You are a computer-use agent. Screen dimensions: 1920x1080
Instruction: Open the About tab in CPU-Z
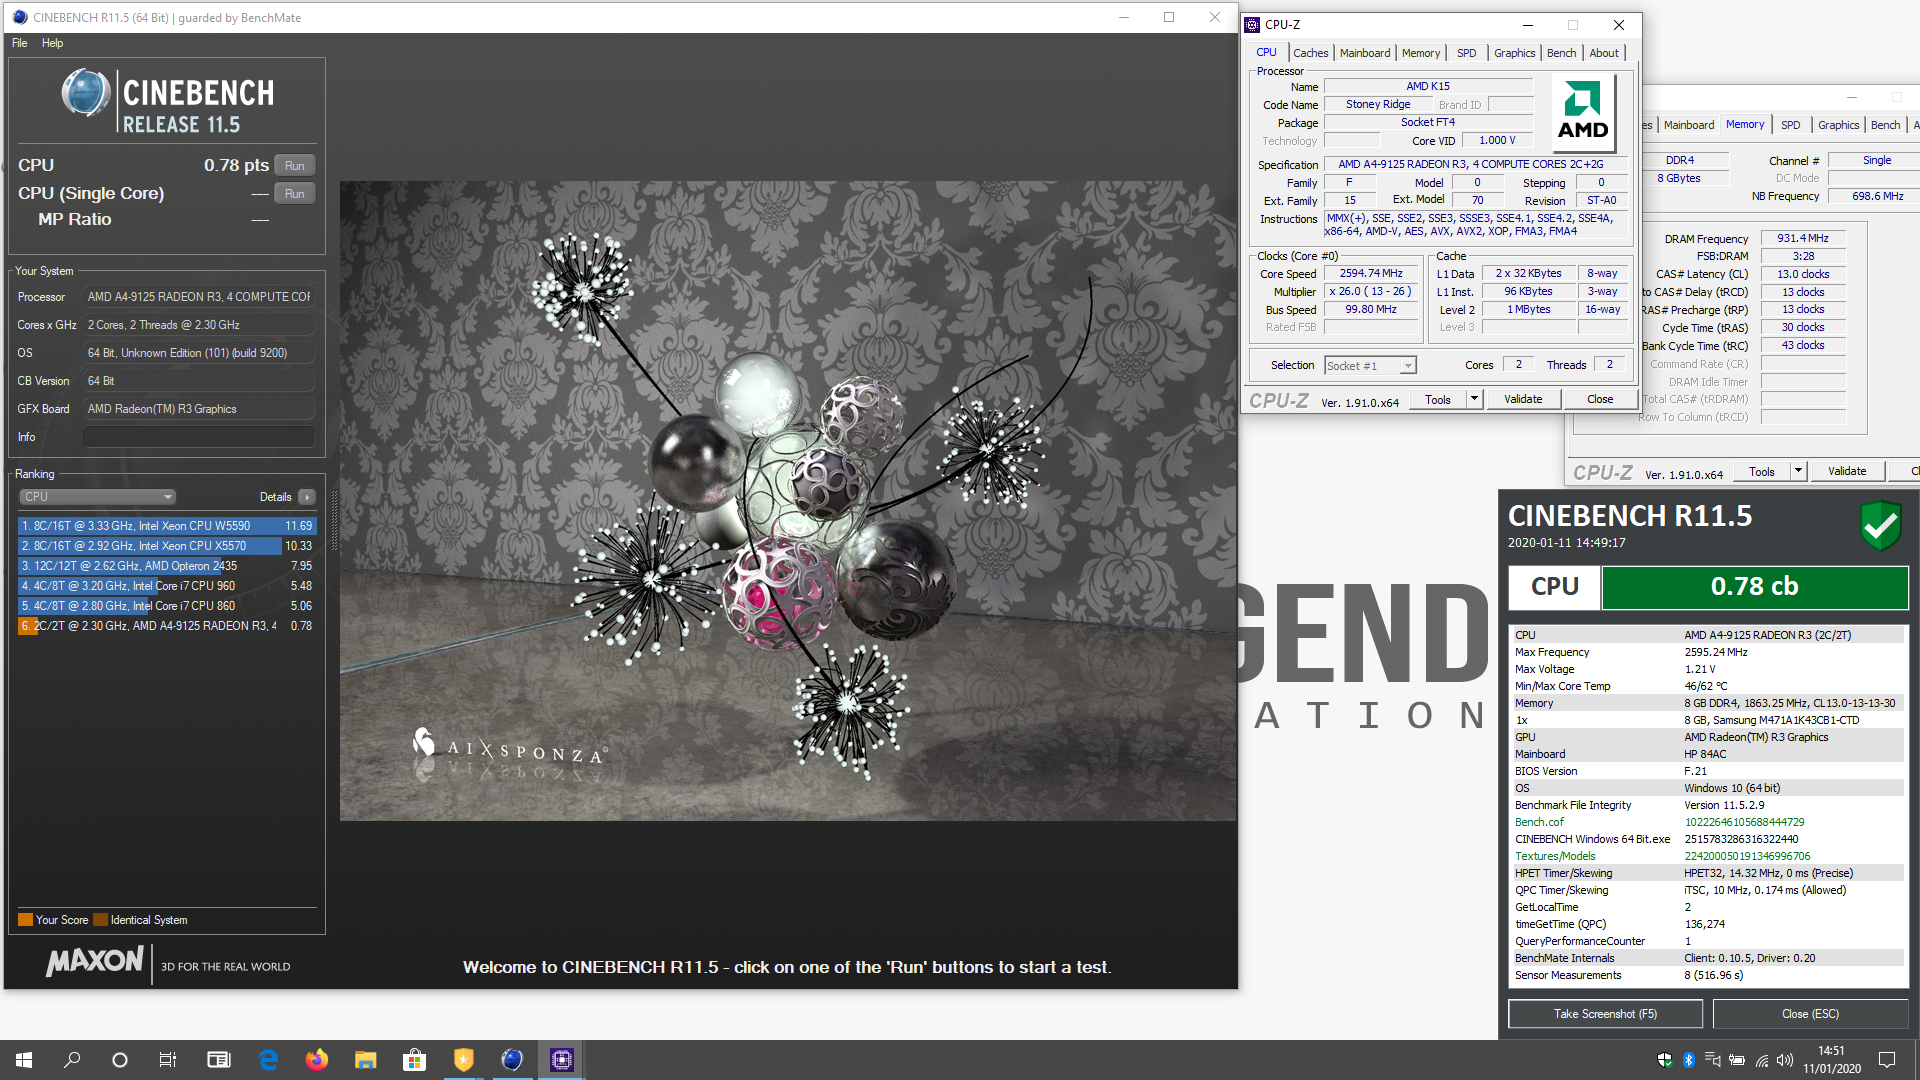[x=1604, y=53]
